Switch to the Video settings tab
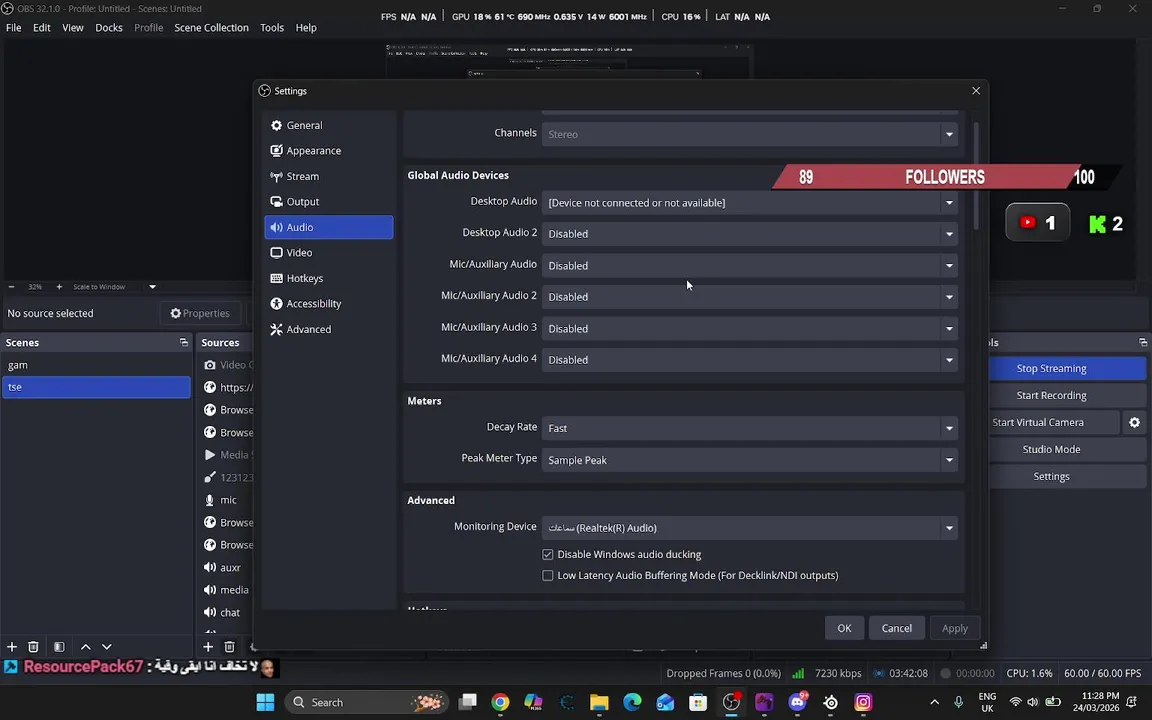Screen dimensions: 1152x720 click(x=328, y=253)
